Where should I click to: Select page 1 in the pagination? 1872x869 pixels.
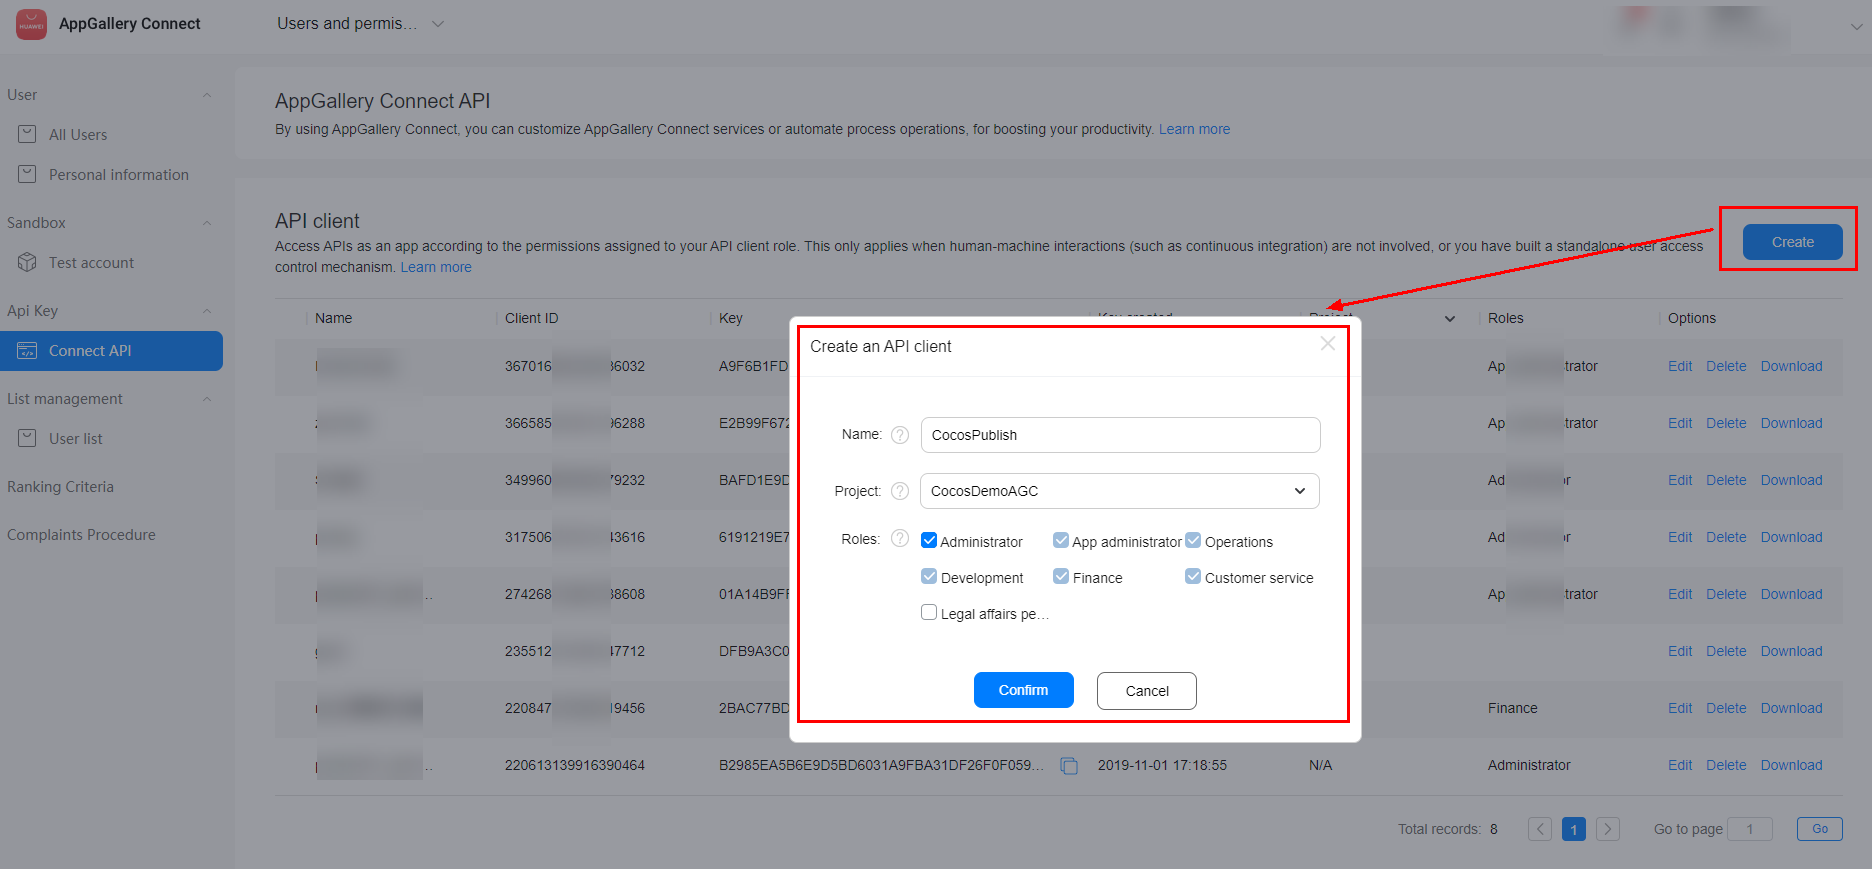click(x=1574, y=829)
